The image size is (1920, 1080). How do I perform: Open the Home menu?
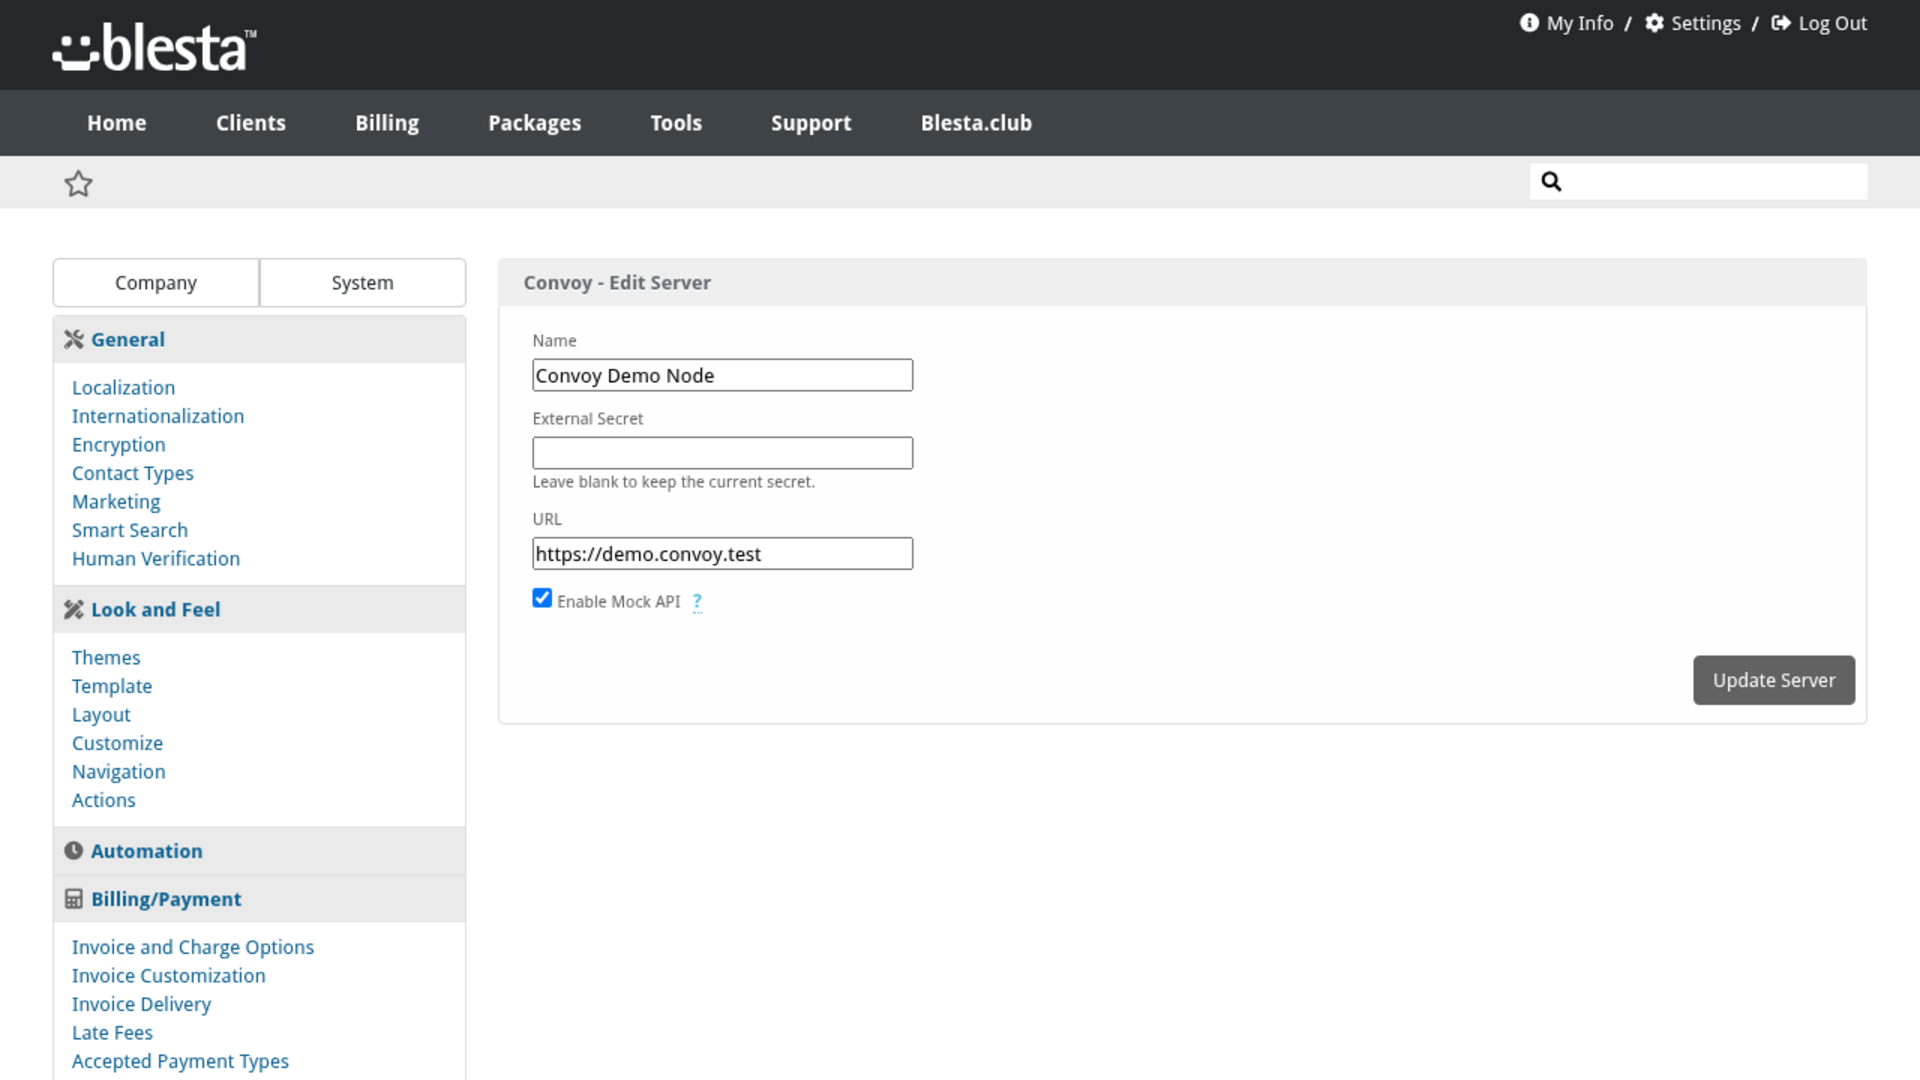[117, 123]
